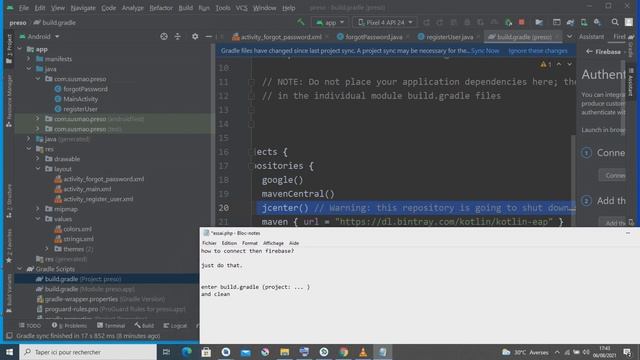Click the Attach Debugger bug icon

(508, 22)
